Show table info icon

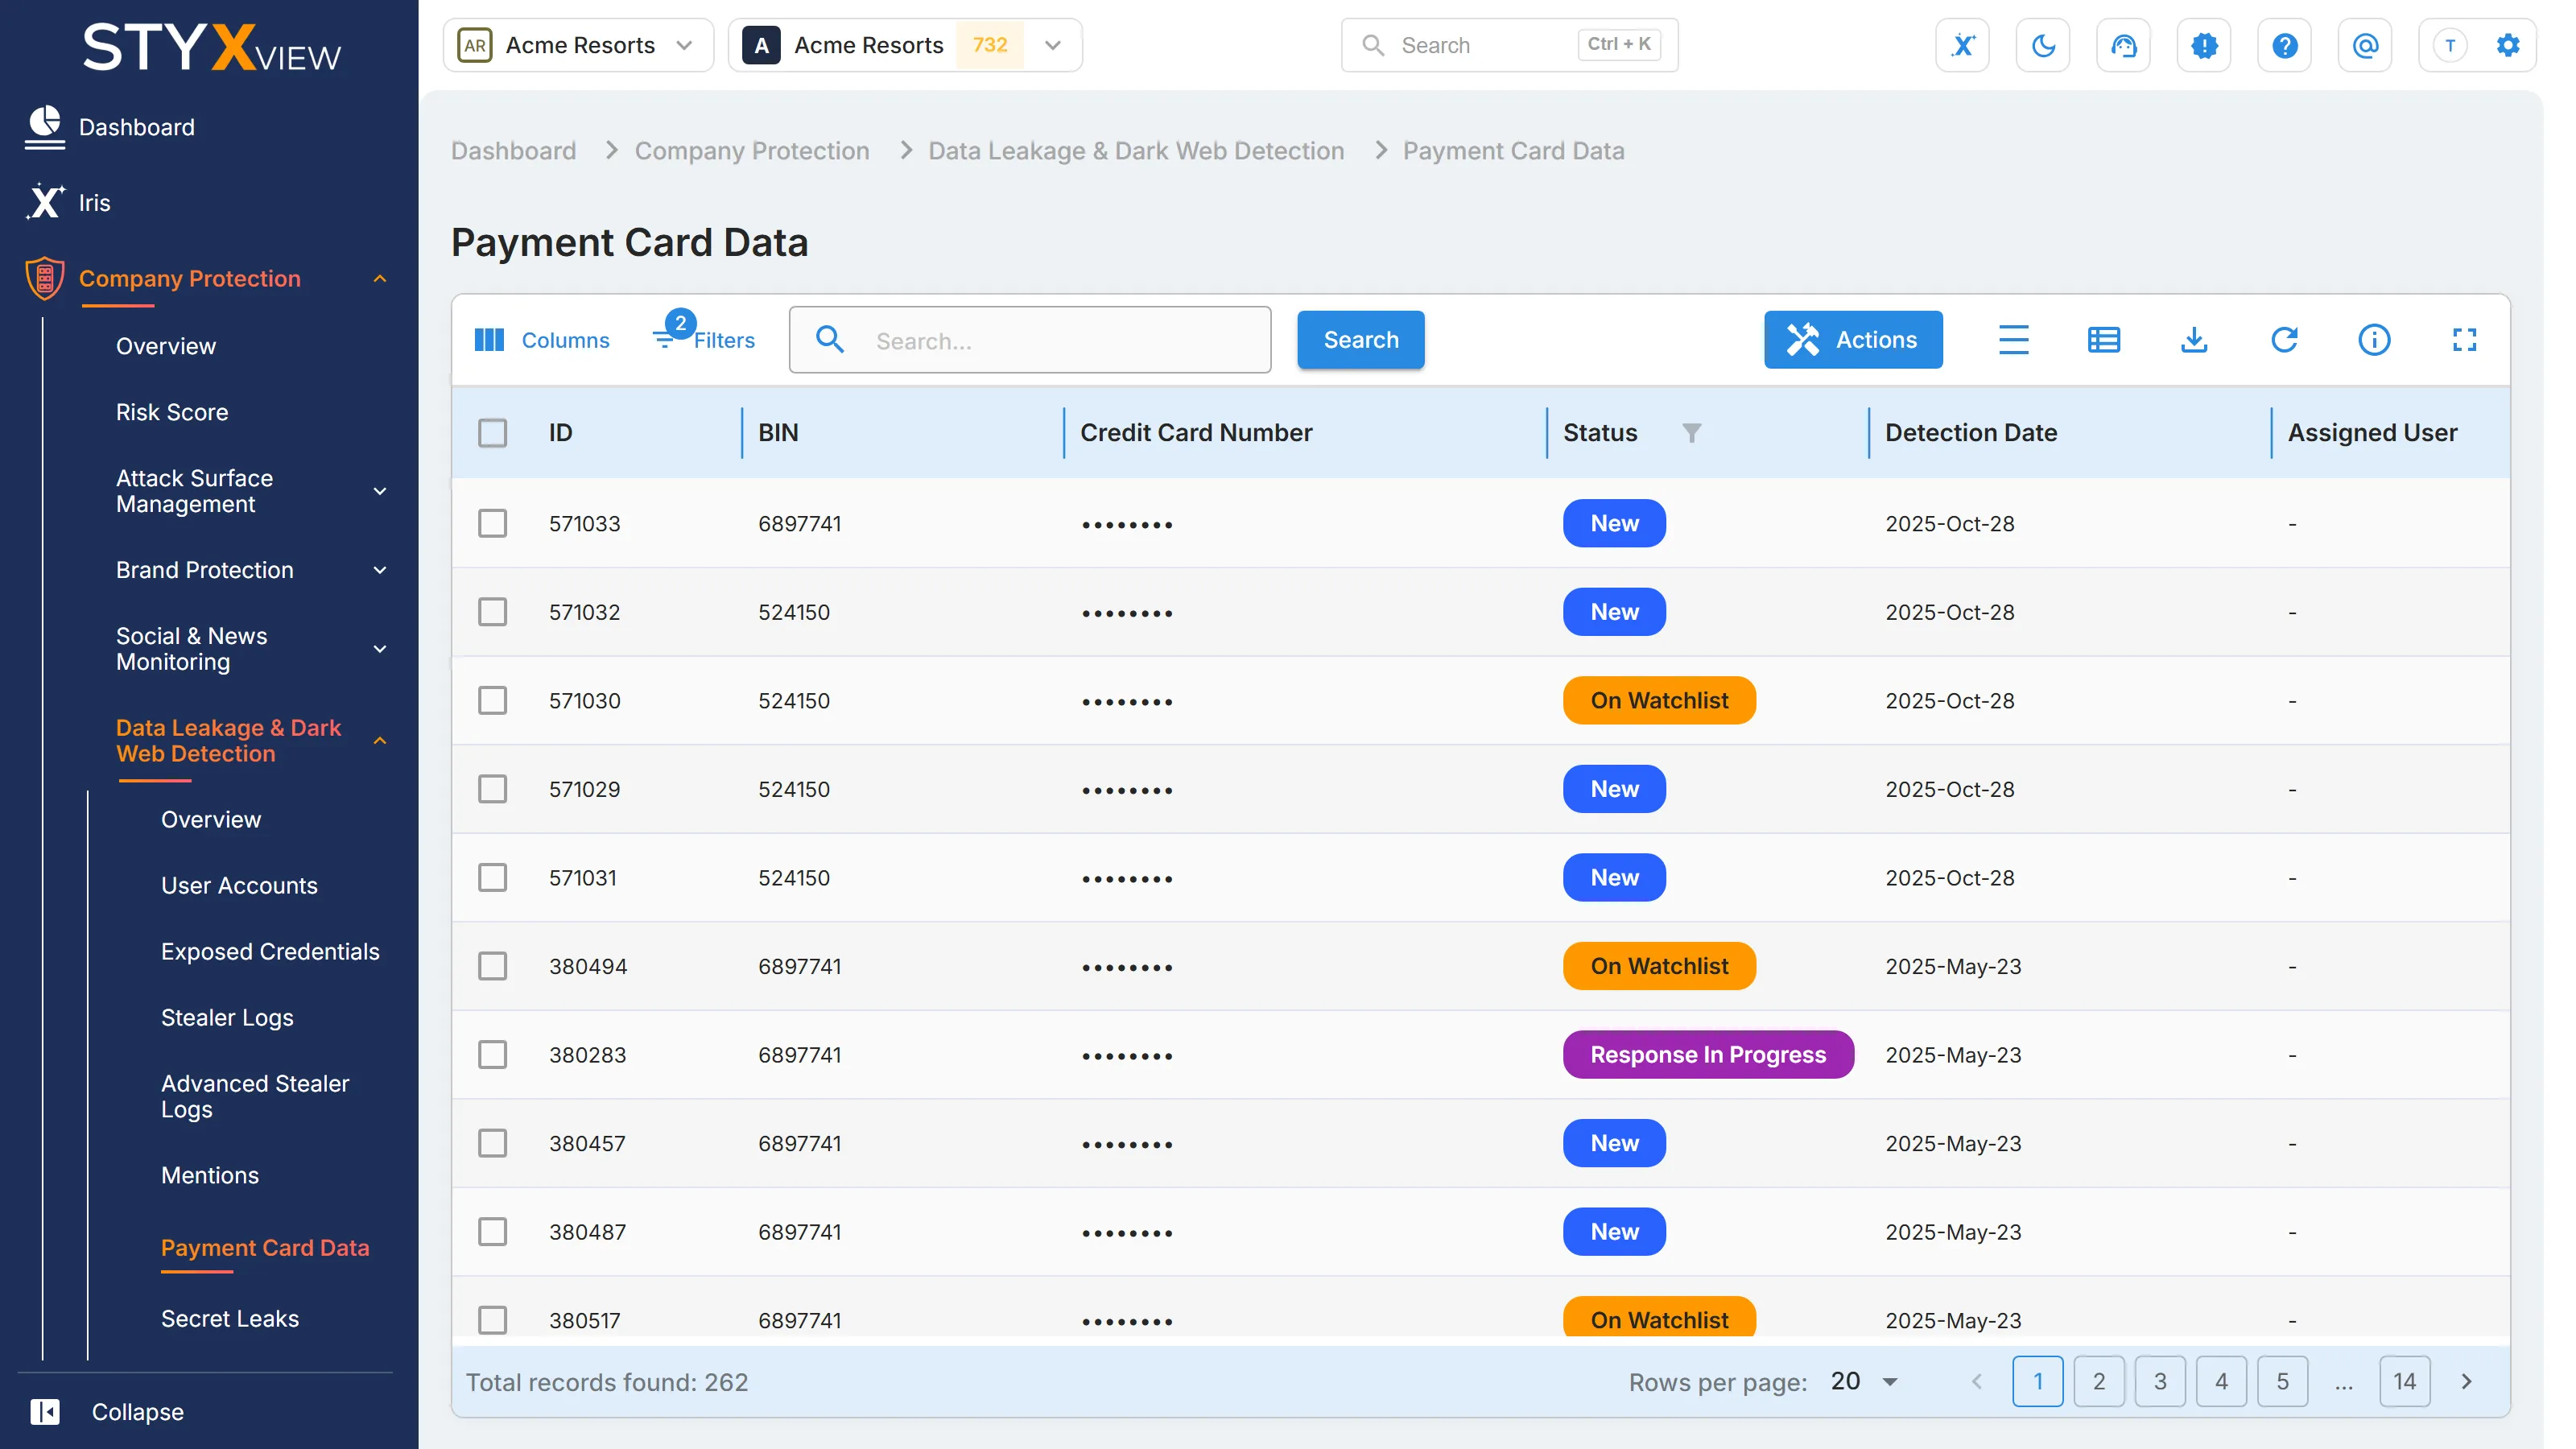(x=2374, y=340)
